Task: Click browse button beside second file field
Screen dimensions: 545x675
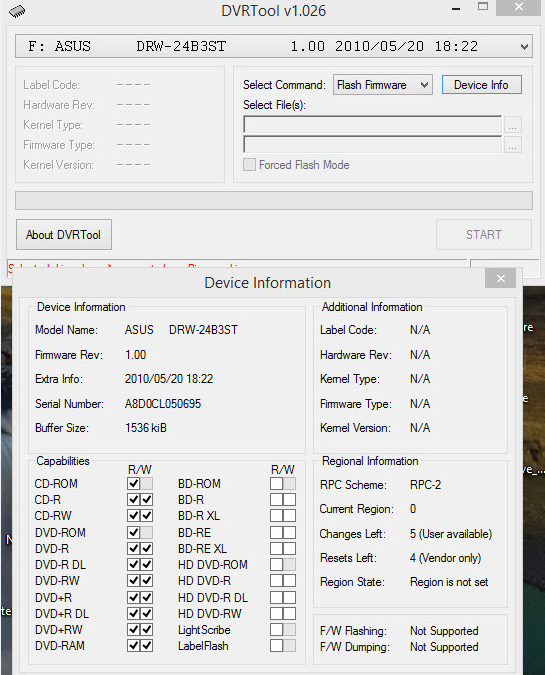Action: (512, 145)
